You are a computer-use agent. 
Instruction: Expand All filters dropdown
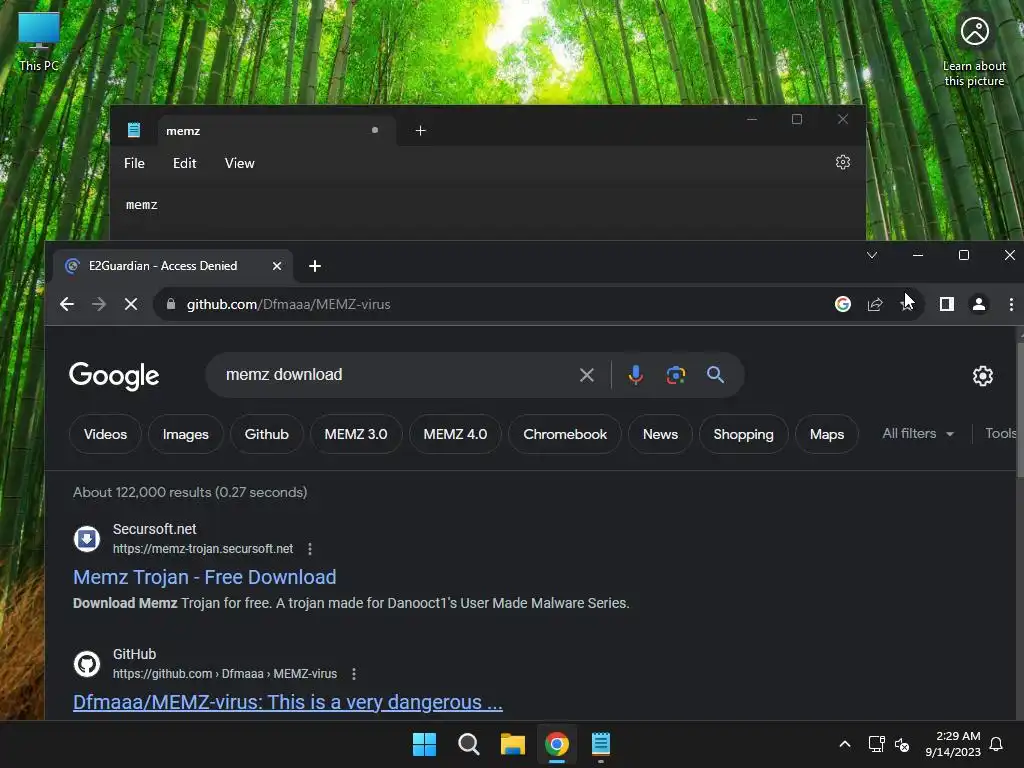coord(918,434)
